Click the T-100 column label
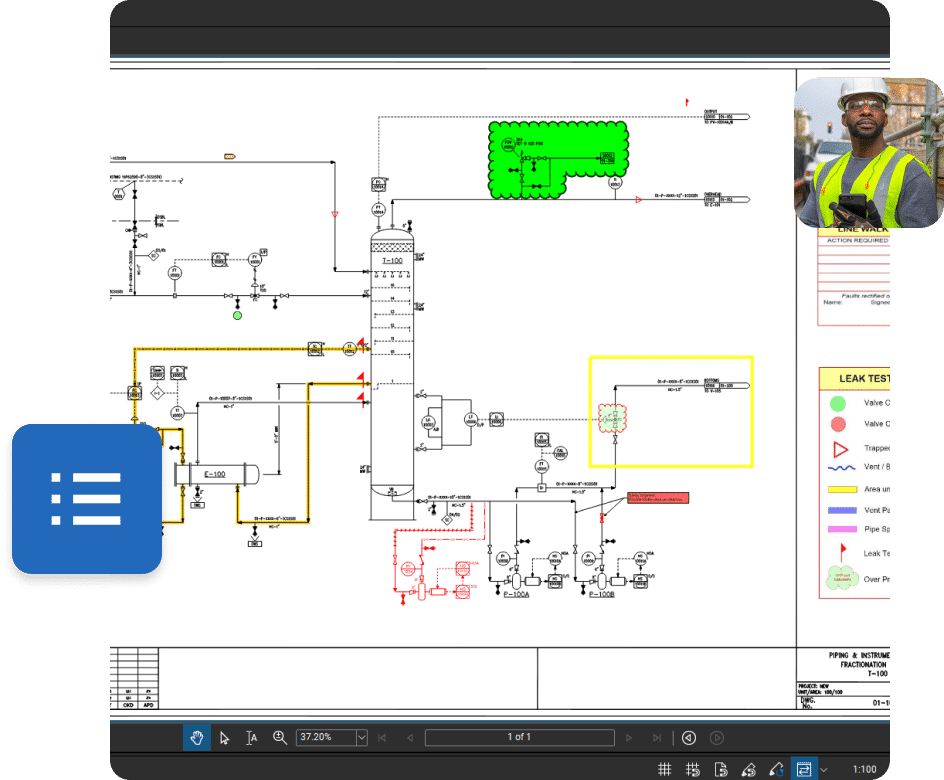 pos(393,261)
